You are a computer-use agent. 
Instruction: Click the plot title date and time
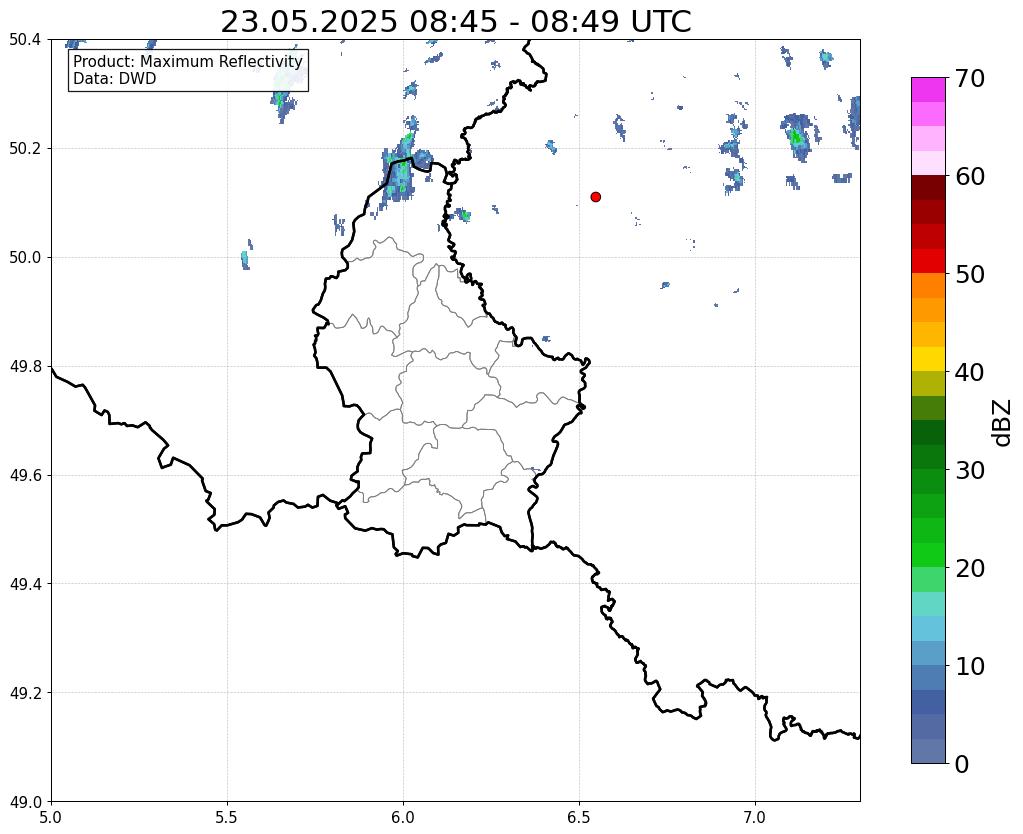[x=455, y=22]
